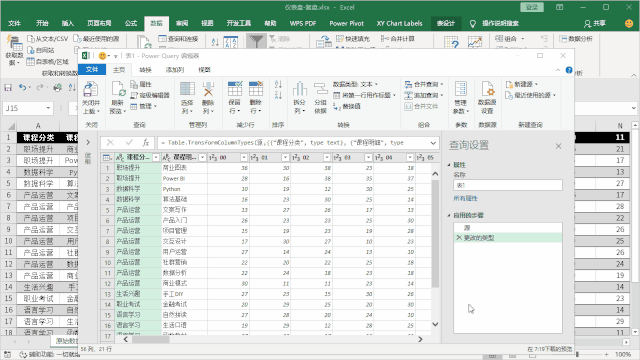Click Remove Columns (删除列) icon
The image size is (640, 360).
[x=208, y=90]
